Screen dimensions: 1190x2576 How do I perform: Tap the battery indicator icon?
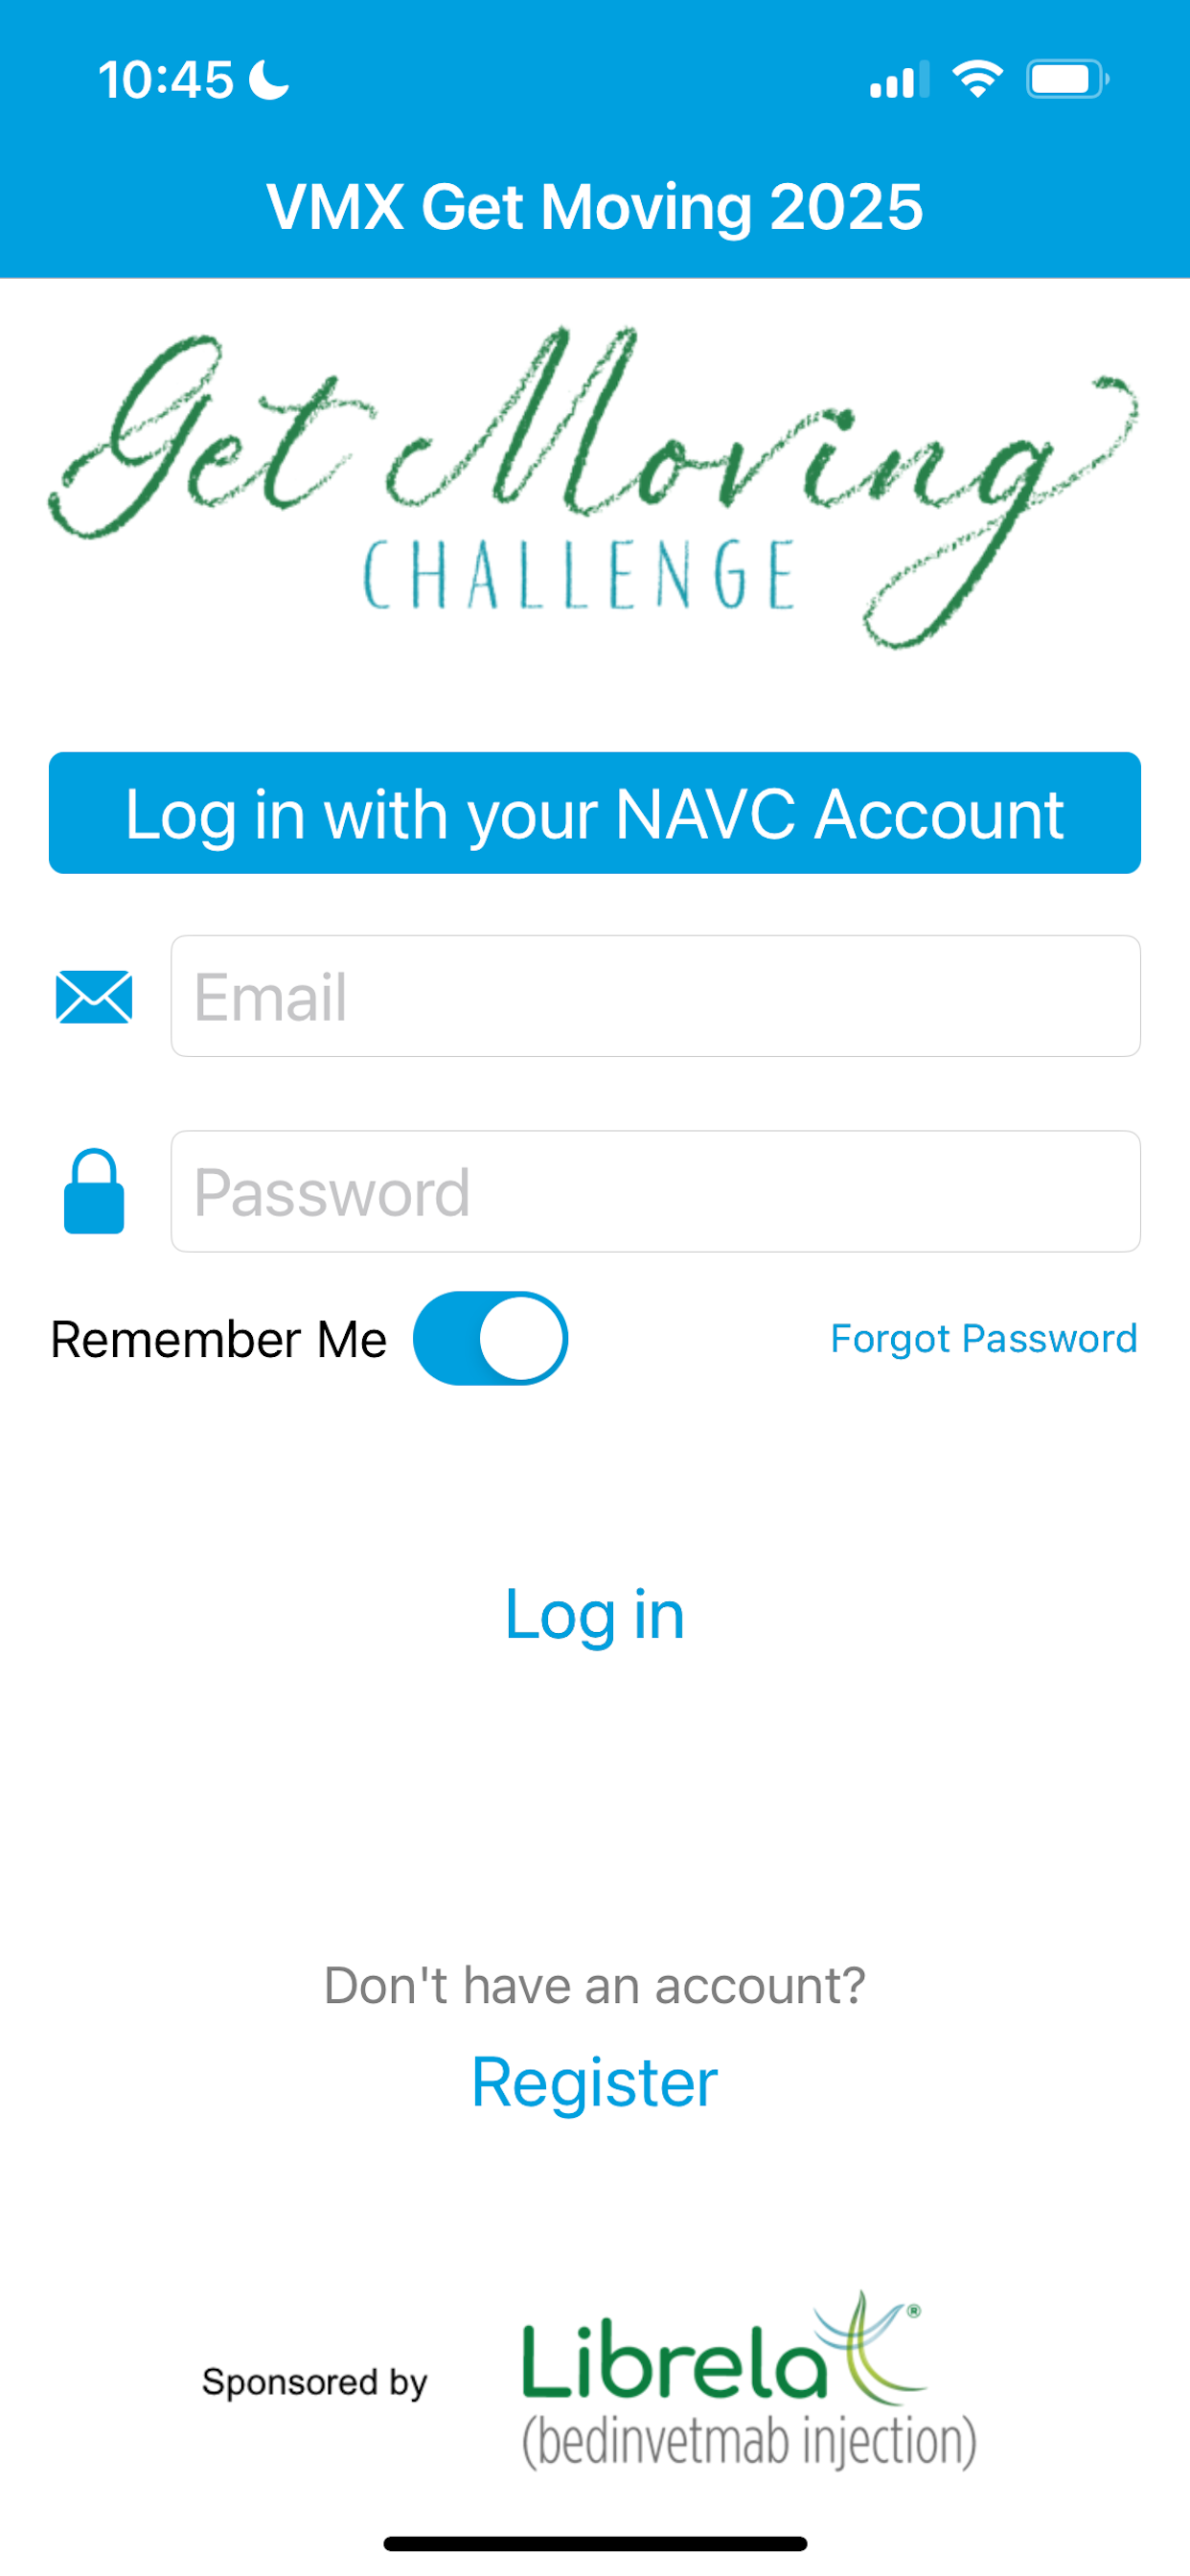(1067, 79)
